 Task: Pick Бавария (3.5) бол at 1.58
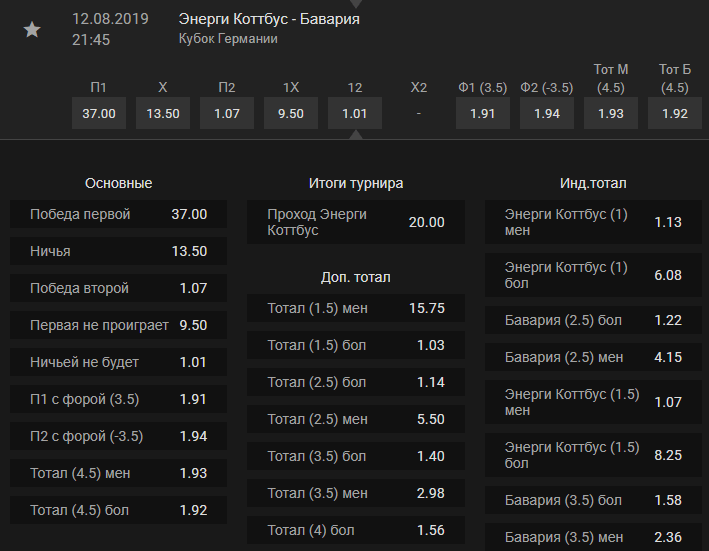[x=593, y=500]
